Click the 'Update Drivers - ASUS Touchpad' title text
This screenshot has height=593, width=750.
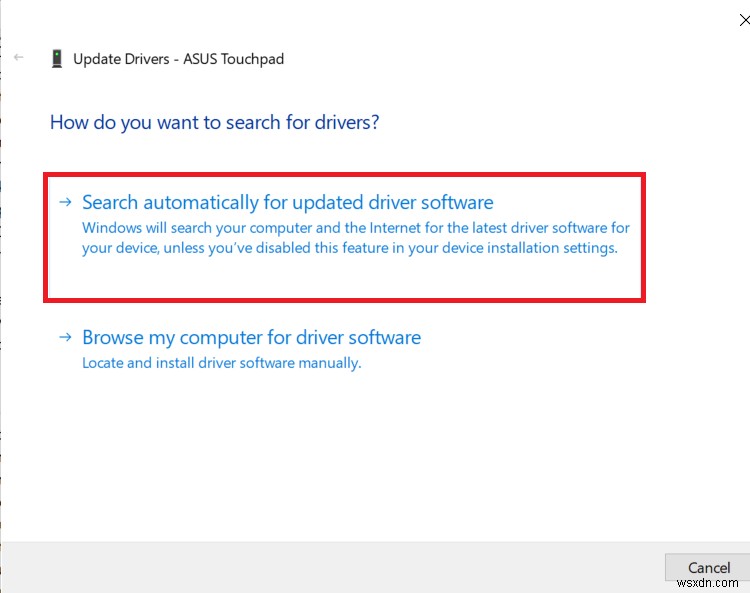coord(178,59)
